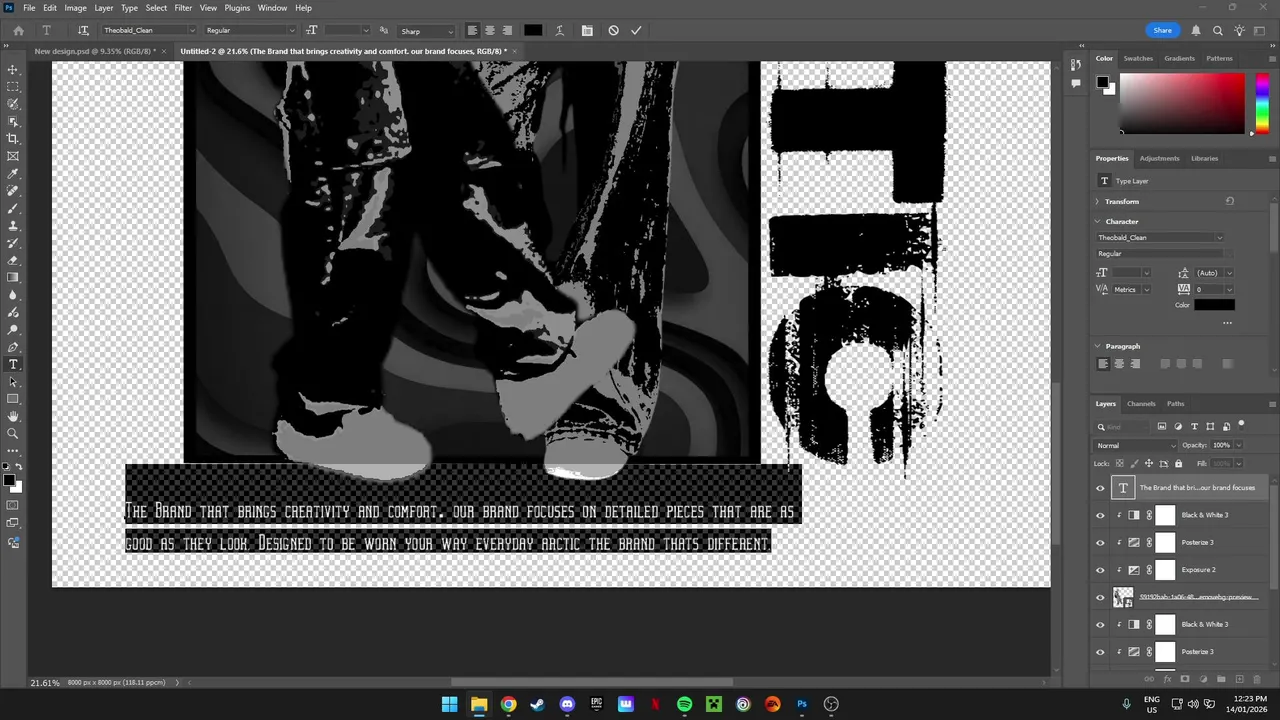Click the Create new layer icon
The width and height of the screenshot is (1280, 720).
[1239, 679]
